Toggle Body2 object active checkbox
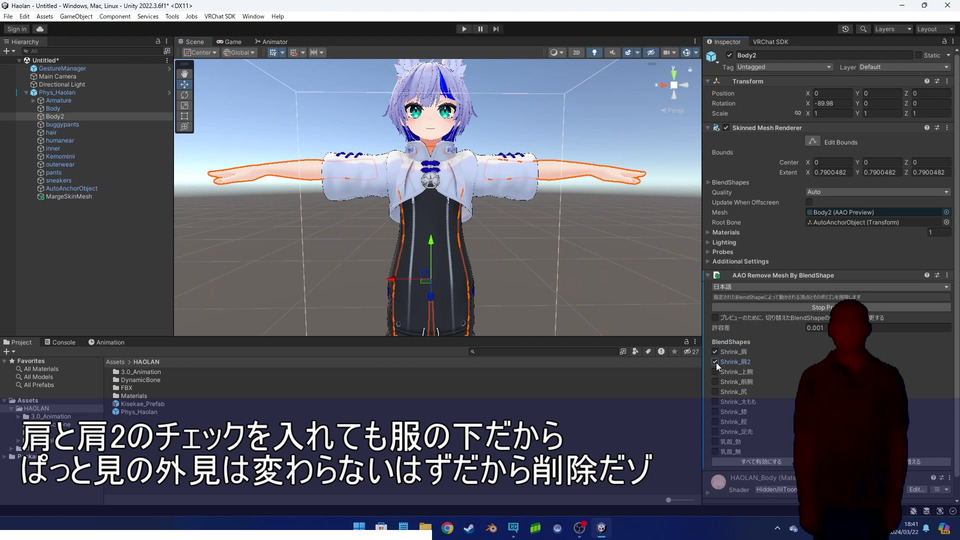 [x=729, y=55]
